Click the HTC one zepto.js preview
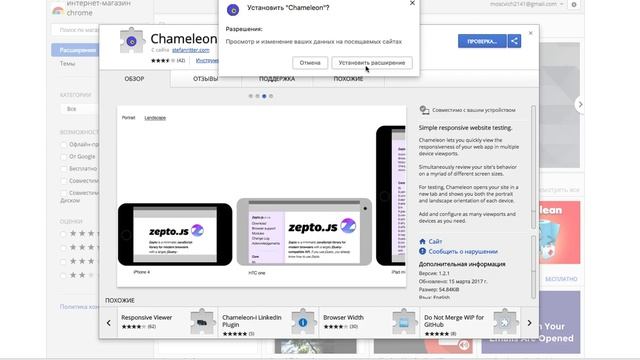Screen dimensions: 640x360 pyautogui.click(x=304, y=232)
